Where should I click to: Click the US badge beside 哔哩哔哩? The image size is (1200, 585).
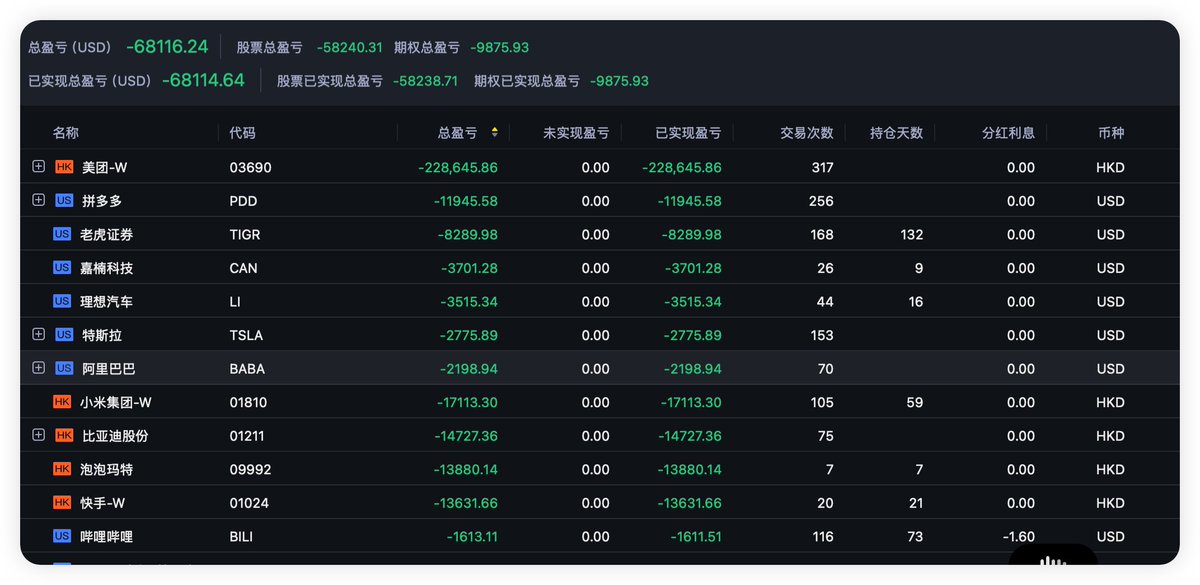point(62,536)
